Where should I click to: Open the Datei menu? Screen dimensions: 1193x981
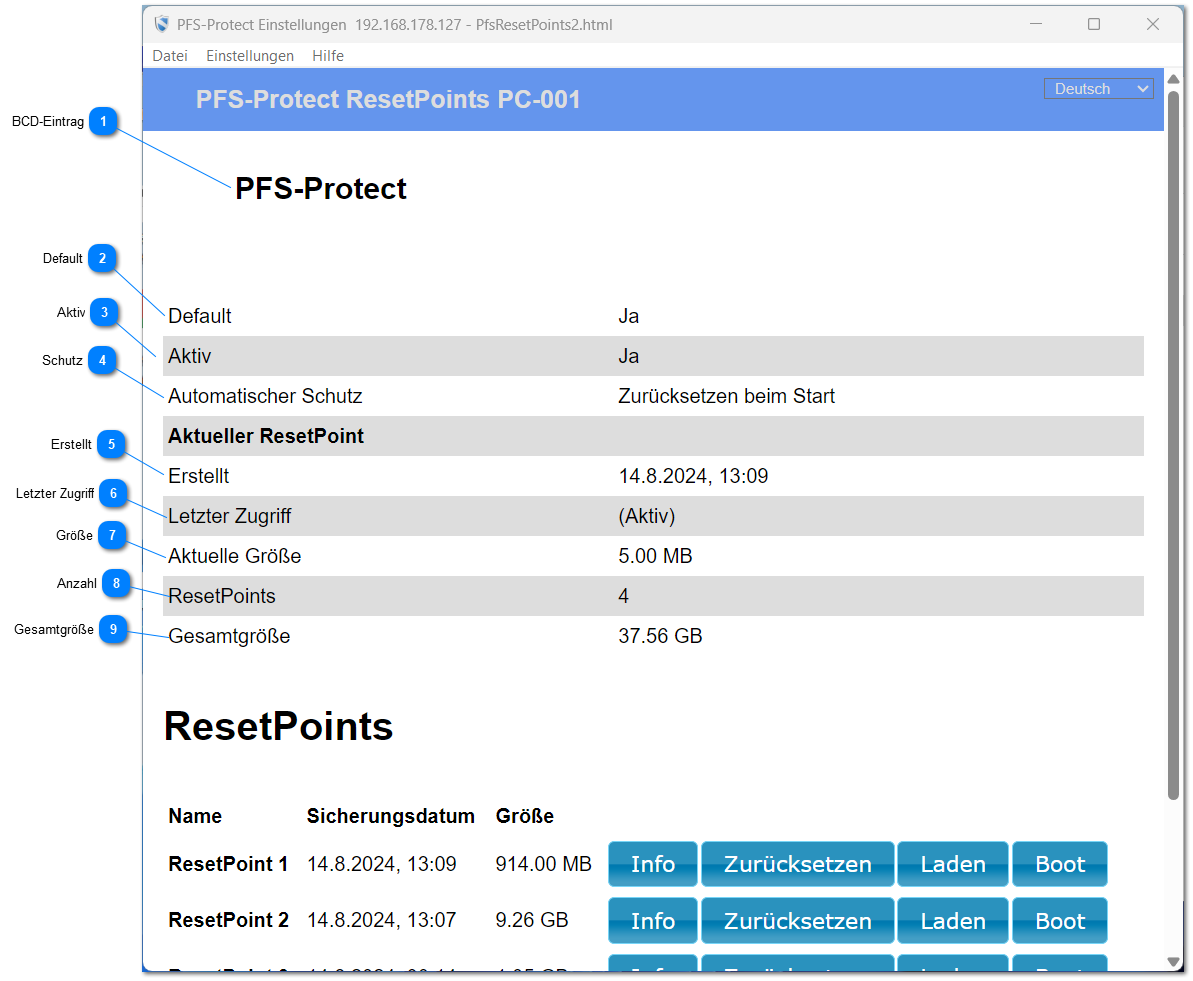tap(169, 56)
